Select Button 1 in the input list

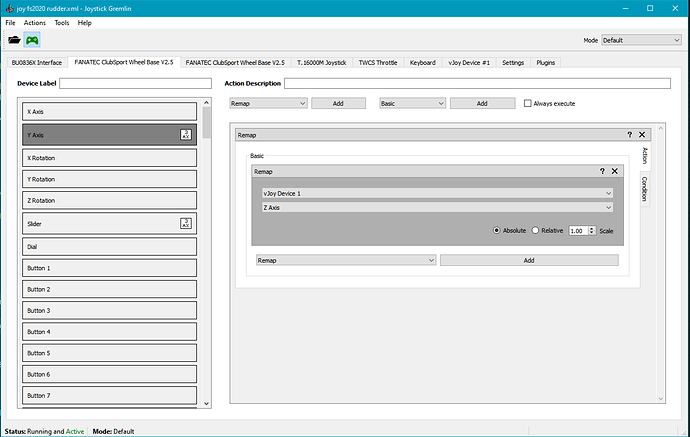coord(110,268)
